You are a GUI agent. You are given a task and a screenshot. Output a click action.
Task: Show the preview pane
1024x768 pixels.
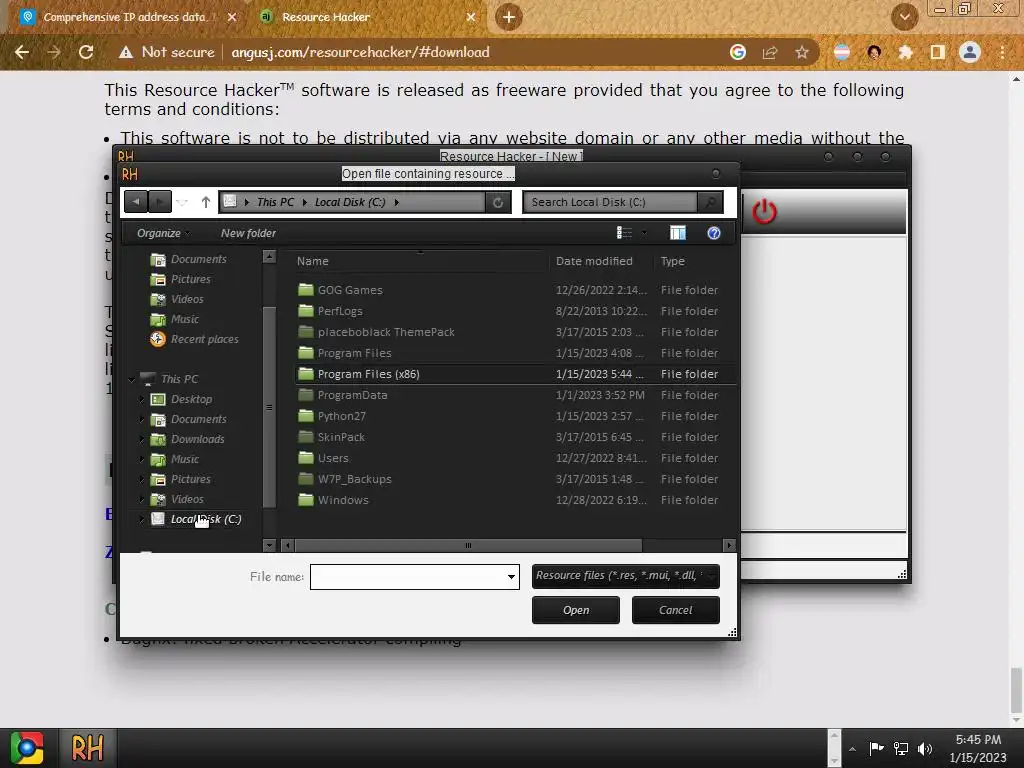(x=678, y=233)
